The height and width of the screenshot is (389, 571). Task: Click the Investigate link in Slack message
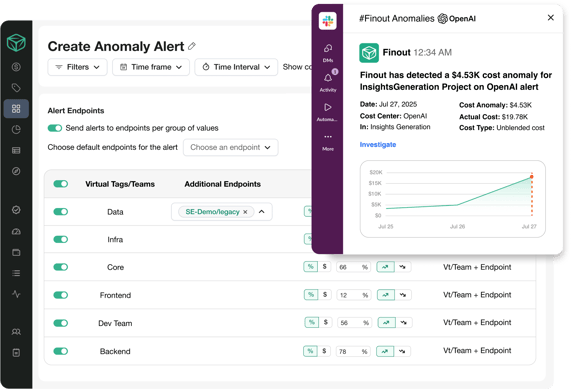click(378, 145)
